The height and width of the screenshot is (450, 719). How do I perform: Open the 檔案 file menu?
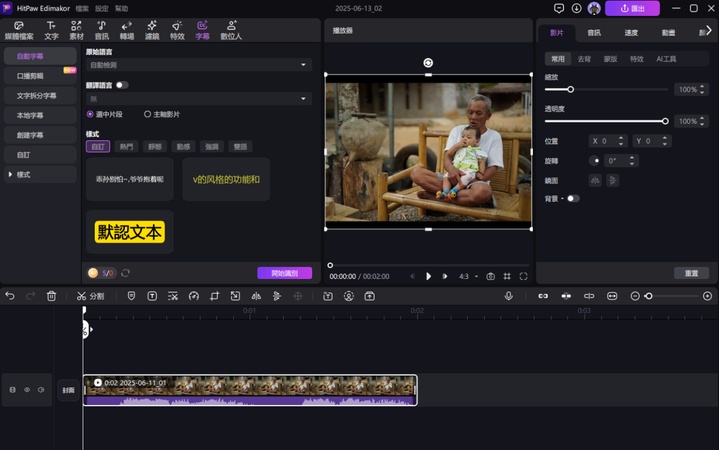click(x=82, y=8)
